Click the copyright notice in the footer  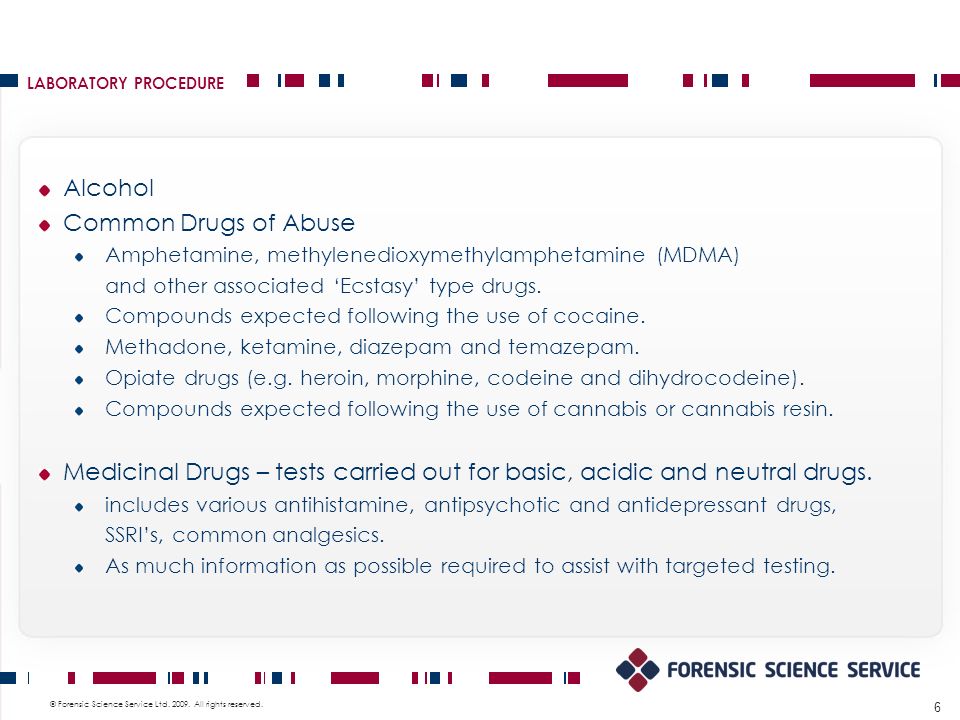point(156,704)
